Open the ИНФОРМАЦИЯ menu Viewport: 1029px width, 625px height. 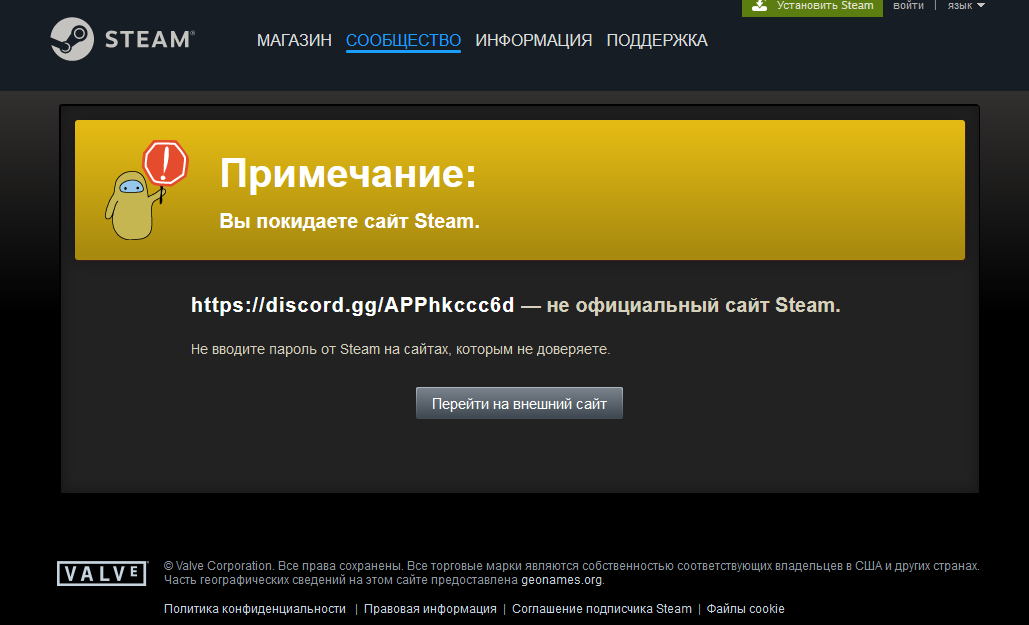(534, 40)
